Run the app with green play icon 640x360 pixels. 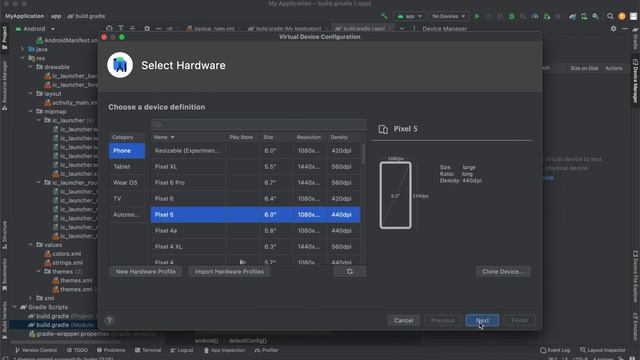pos(476,16)
